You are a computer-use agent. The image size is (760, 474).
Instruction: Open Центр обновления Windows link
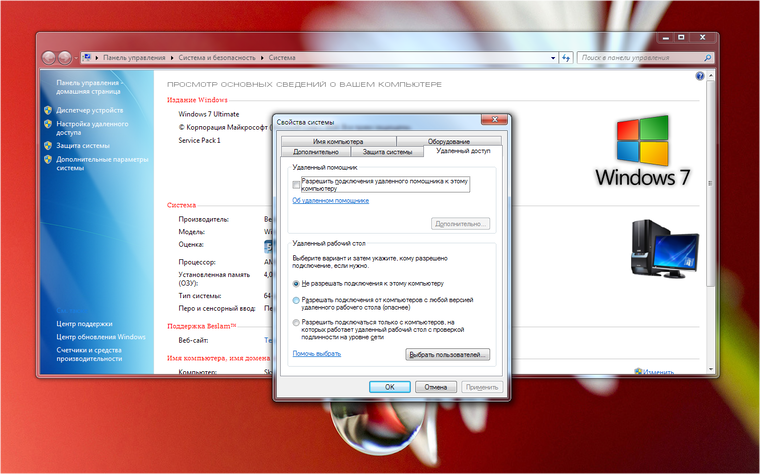click(x=101, y=337)
